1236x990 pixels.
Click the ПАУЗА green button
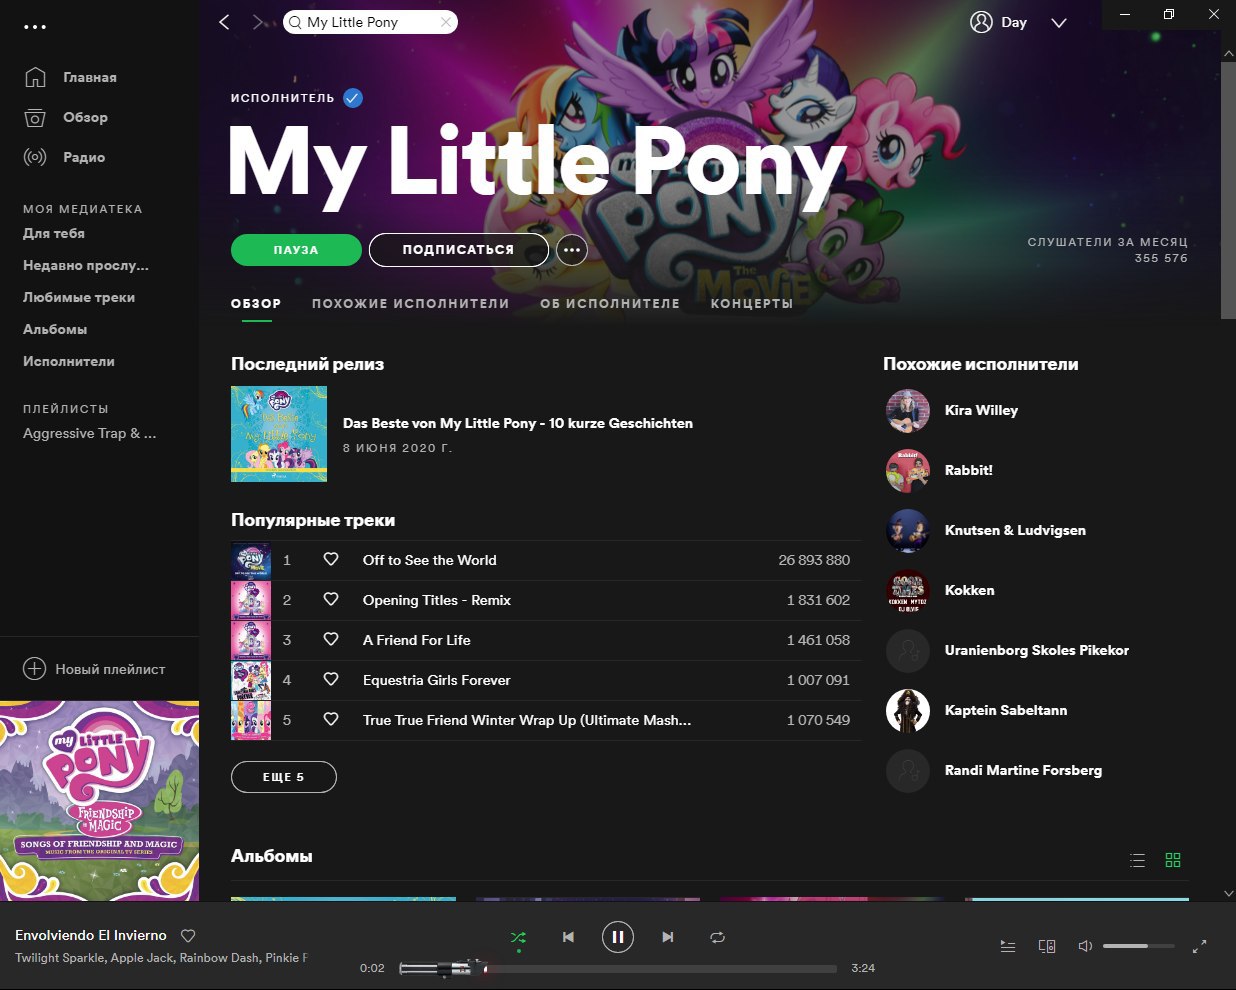[296, 250]
